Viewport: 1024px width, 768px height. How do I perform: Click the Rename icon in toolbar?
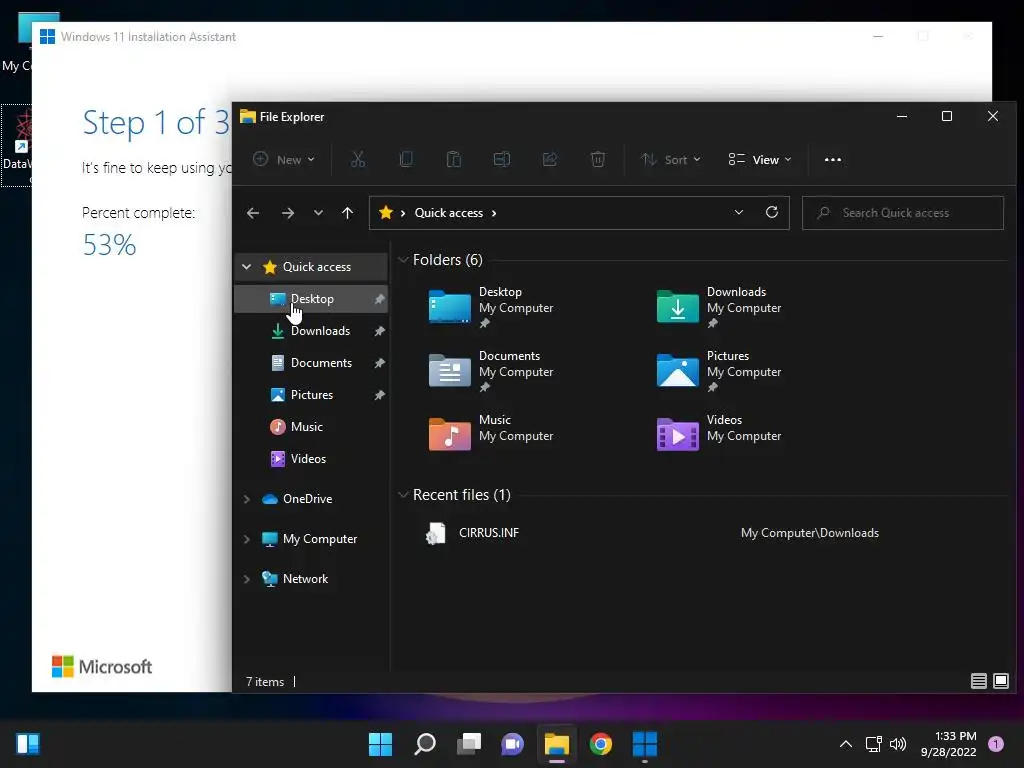tap(502, 159)
